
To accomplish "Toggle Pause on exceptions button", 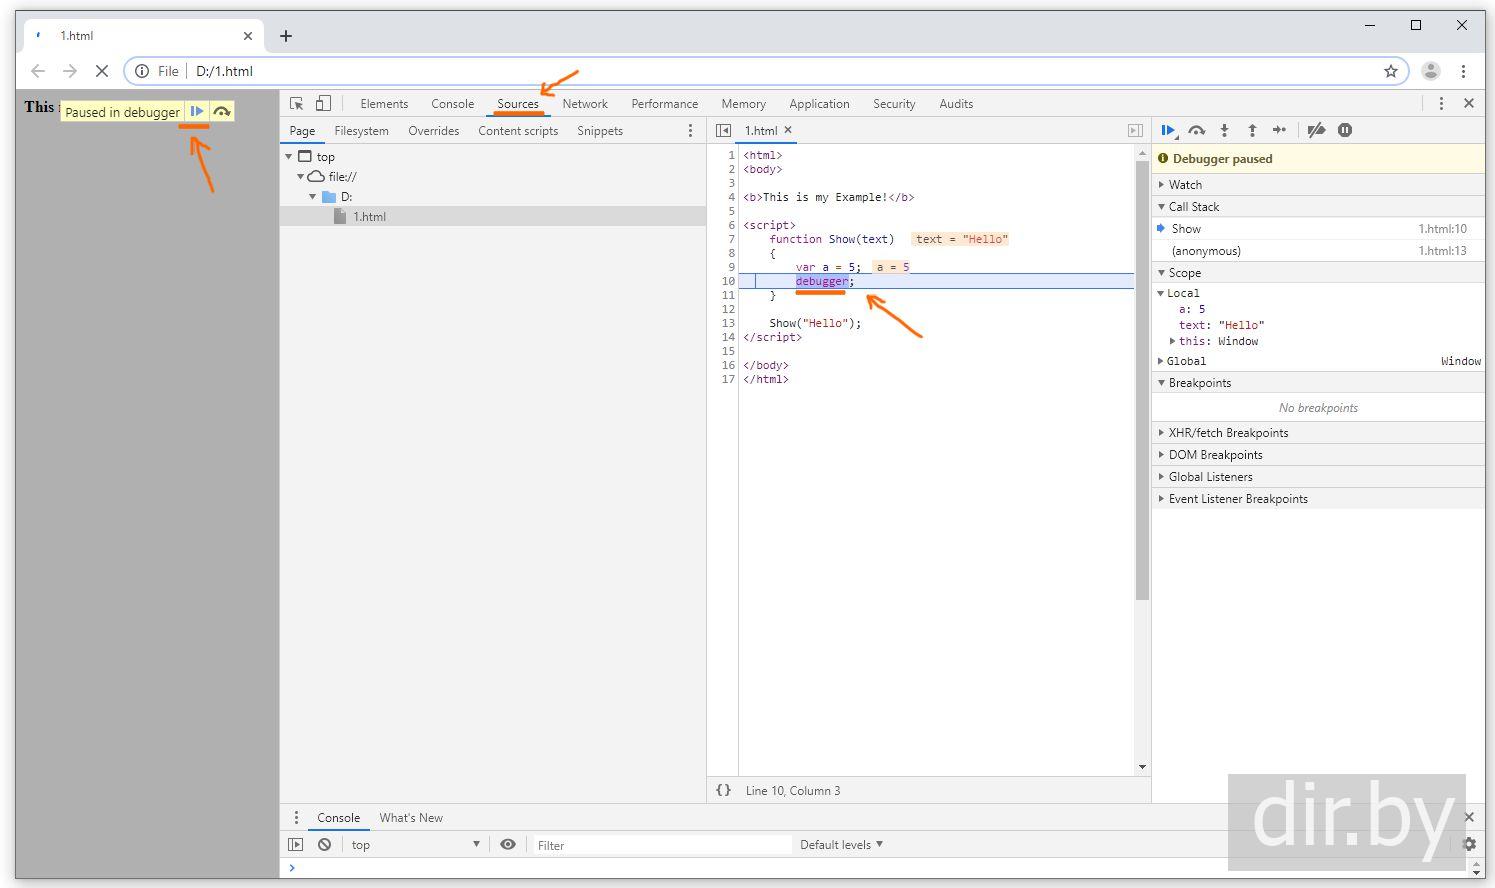I will 1345,130.
